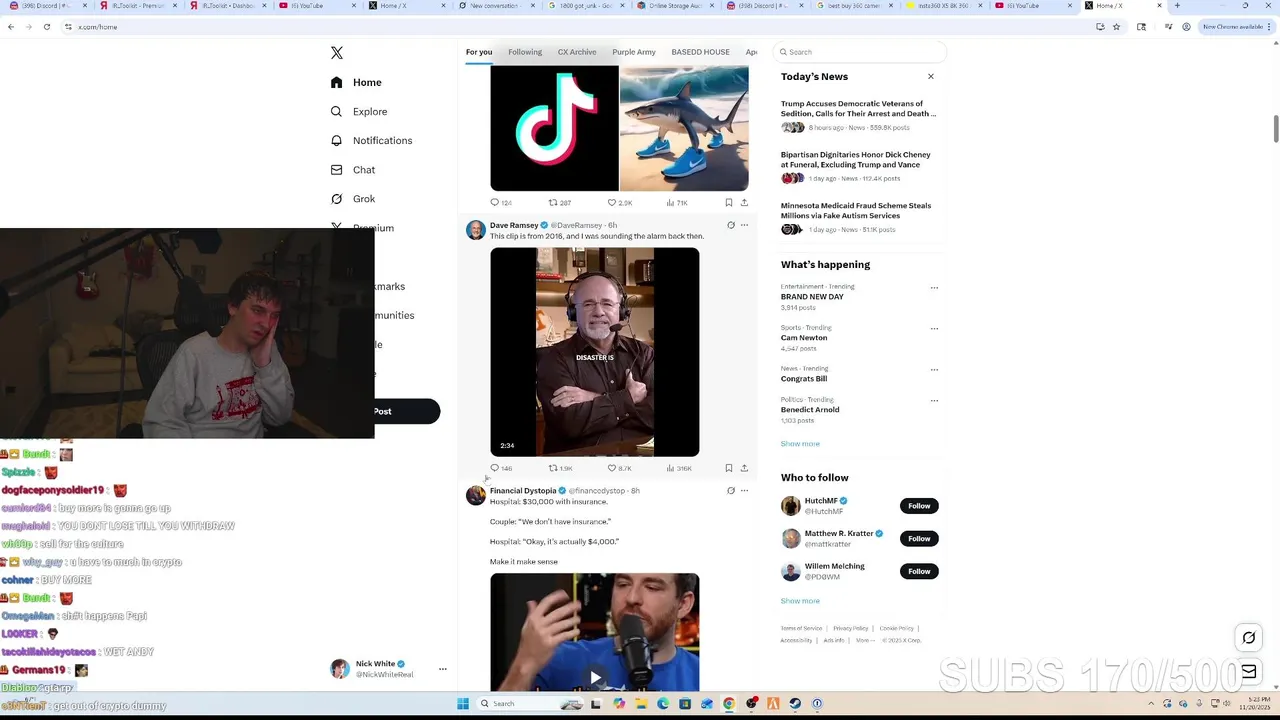Bookmark this page with the star icon
Screen dimensions: 1280x720
[x=1116, y=27]
